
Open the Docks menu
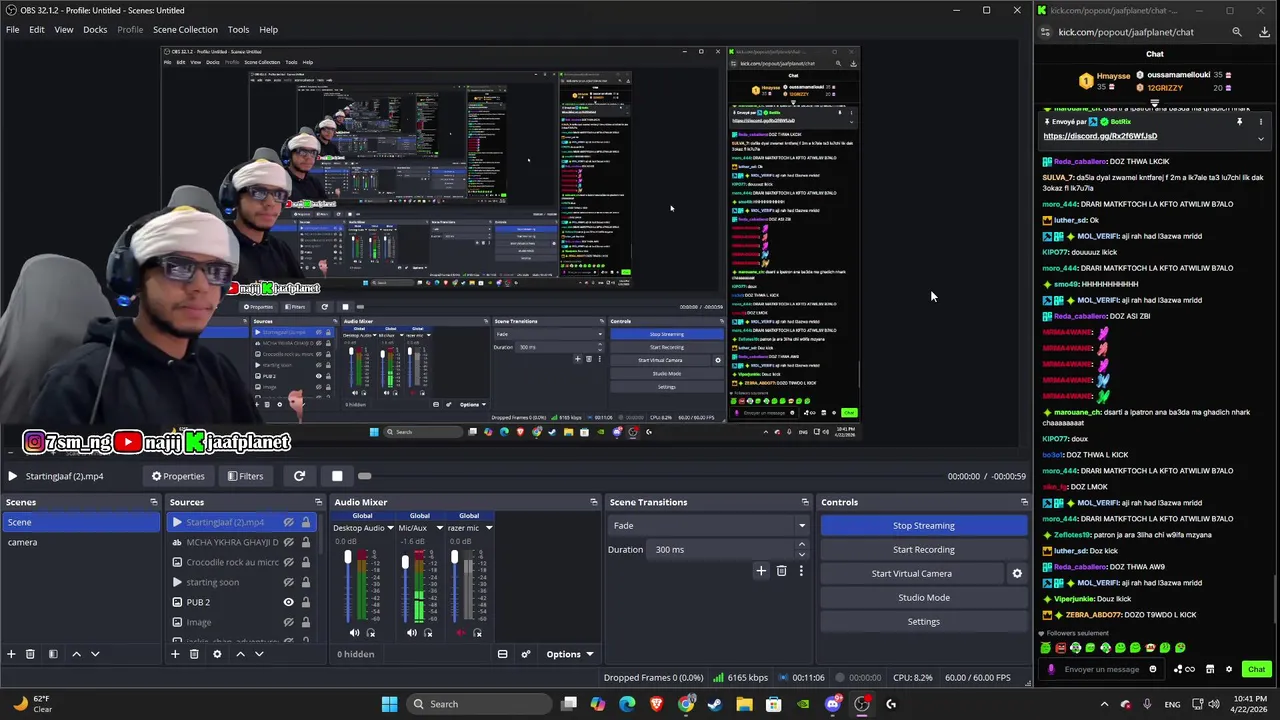tap(95, 29)
